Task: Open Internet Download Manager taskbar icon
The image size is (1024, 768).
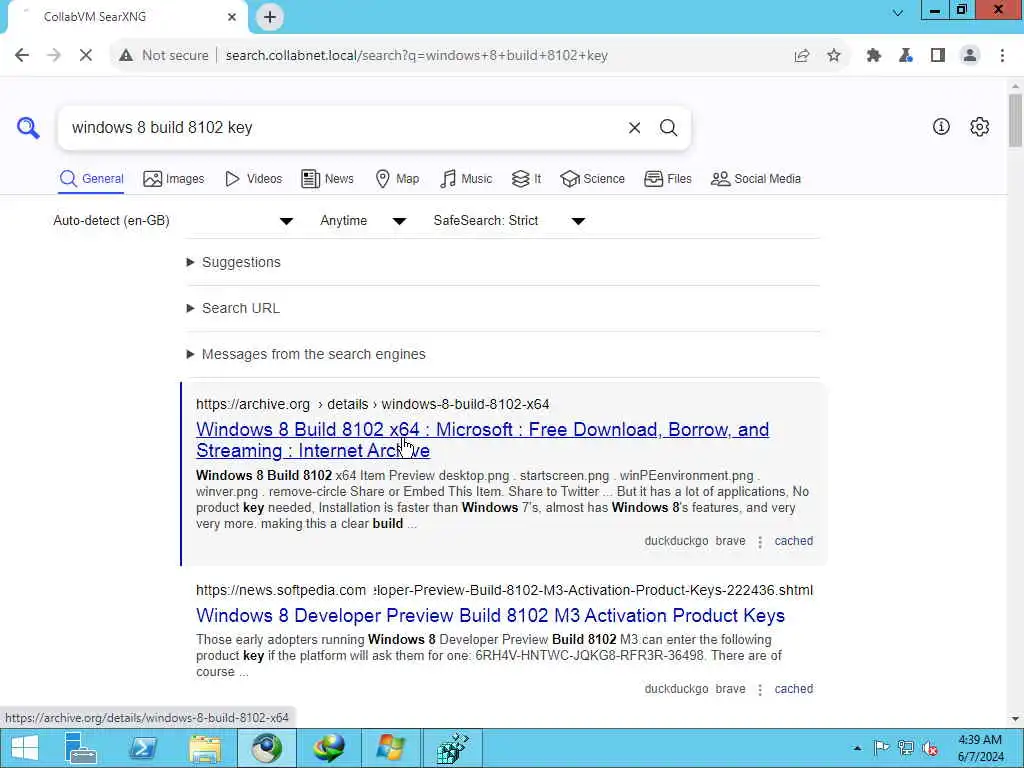Action: (328, 748)
